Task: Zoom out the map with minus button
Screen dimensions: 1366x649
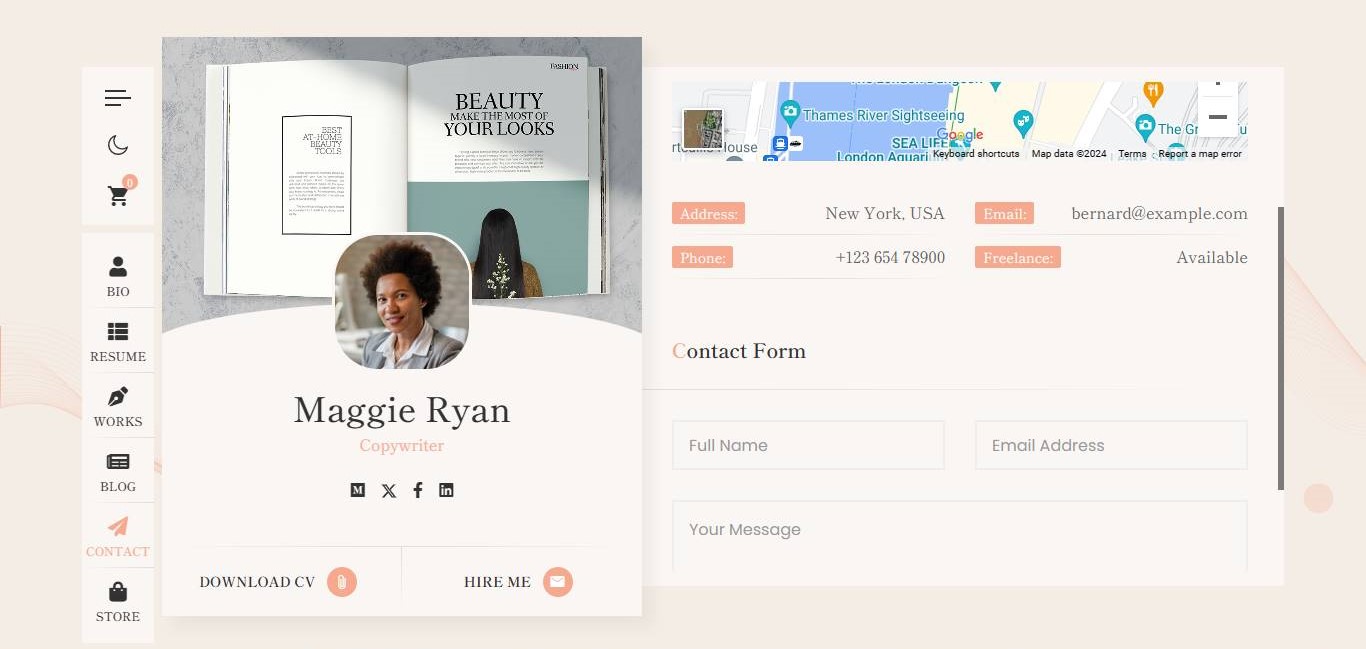Action: pyautogui.click(x=1217, y=117)
